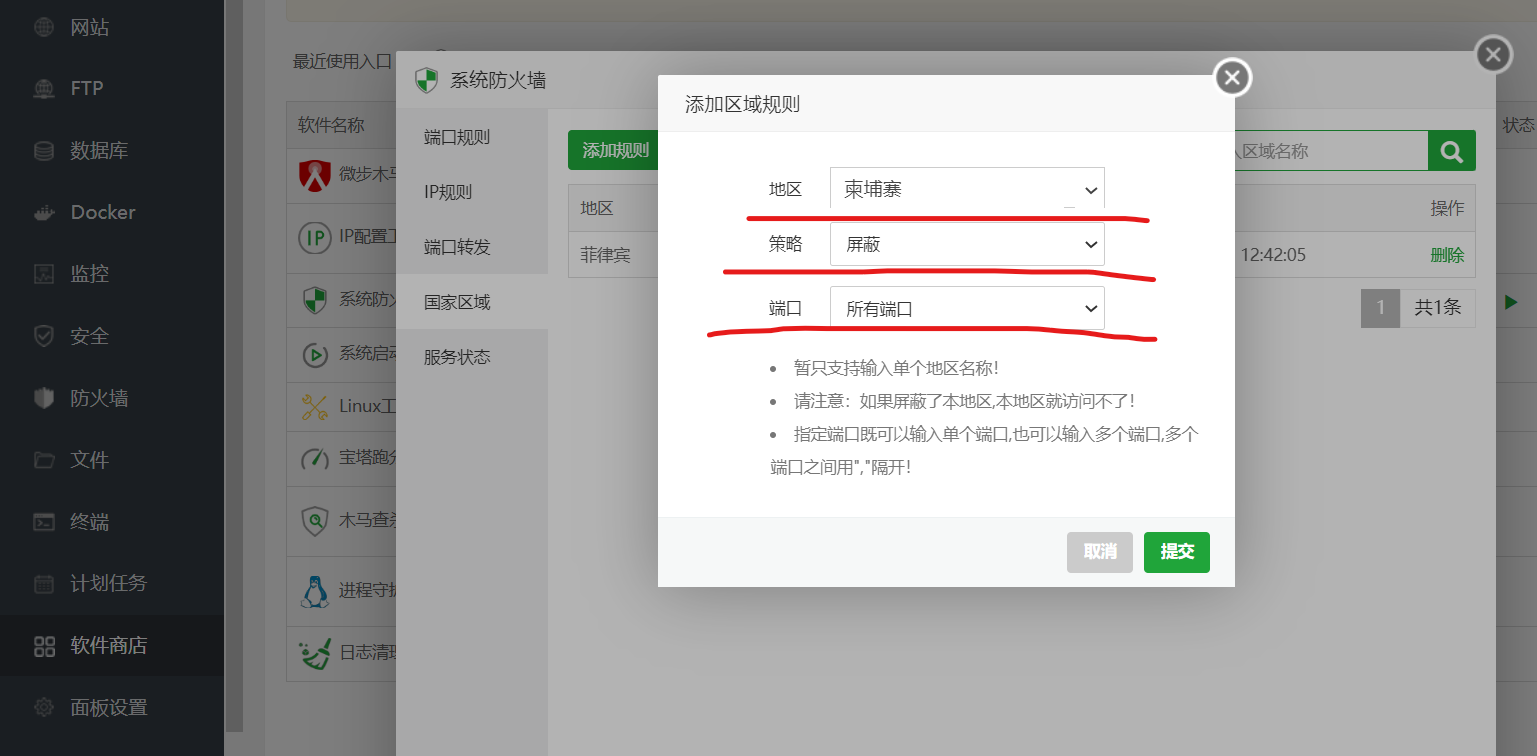
Task: Switch to the 服务状态 tab
Action: click(472, 357)
